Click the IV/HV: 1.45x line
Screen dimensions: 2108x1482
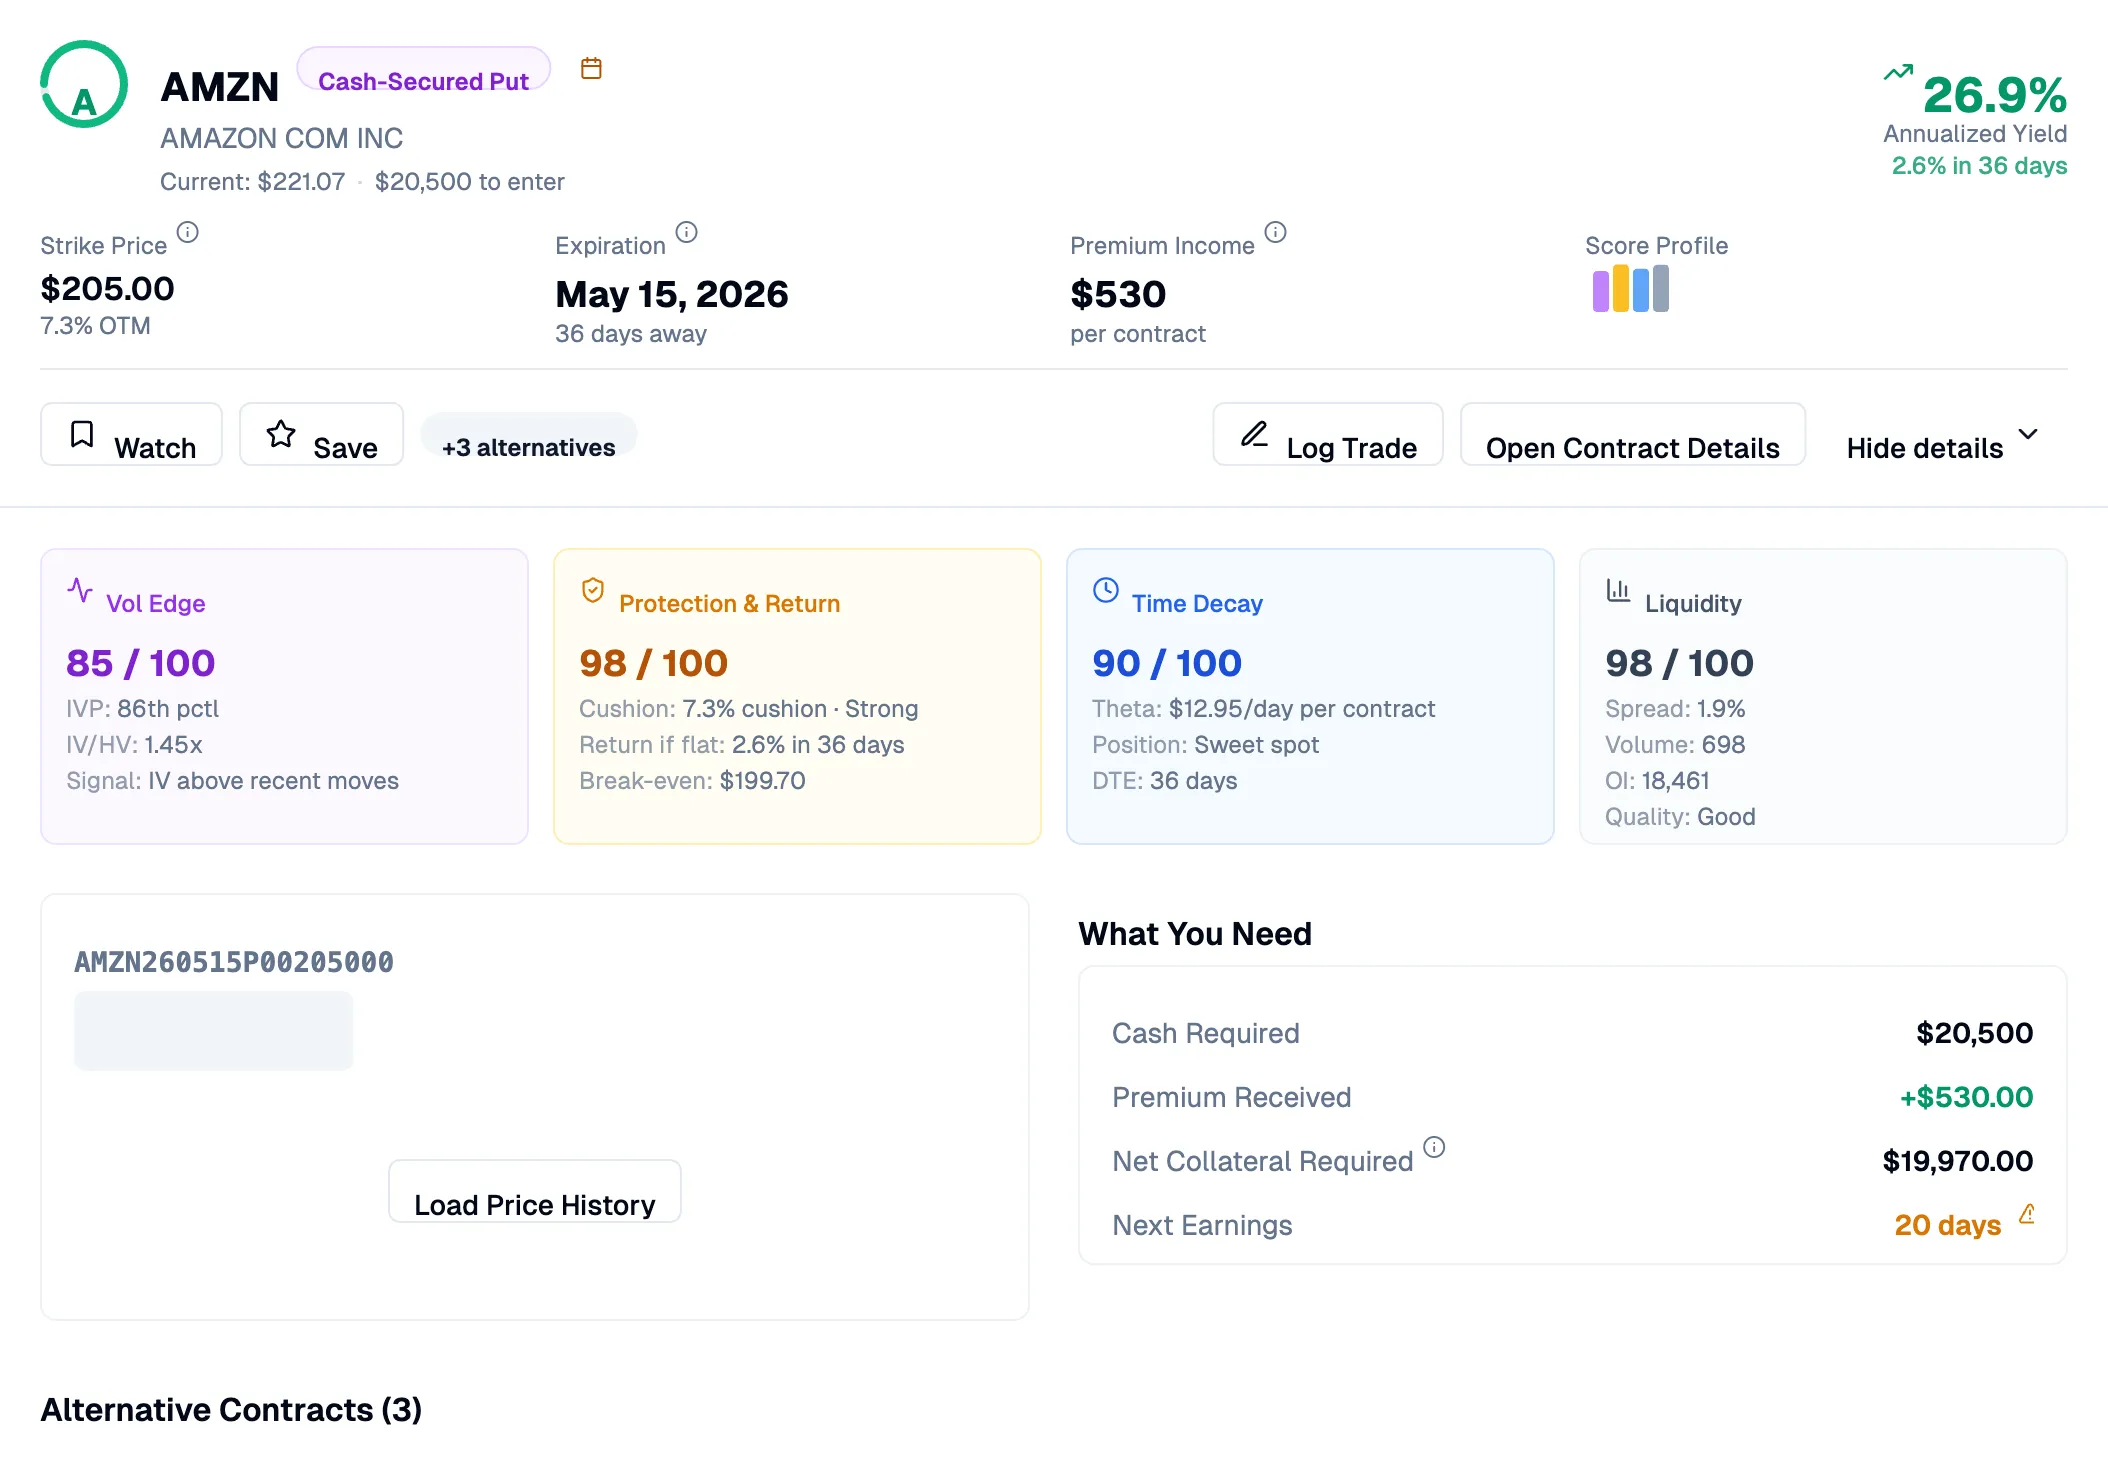pos(134,745)
